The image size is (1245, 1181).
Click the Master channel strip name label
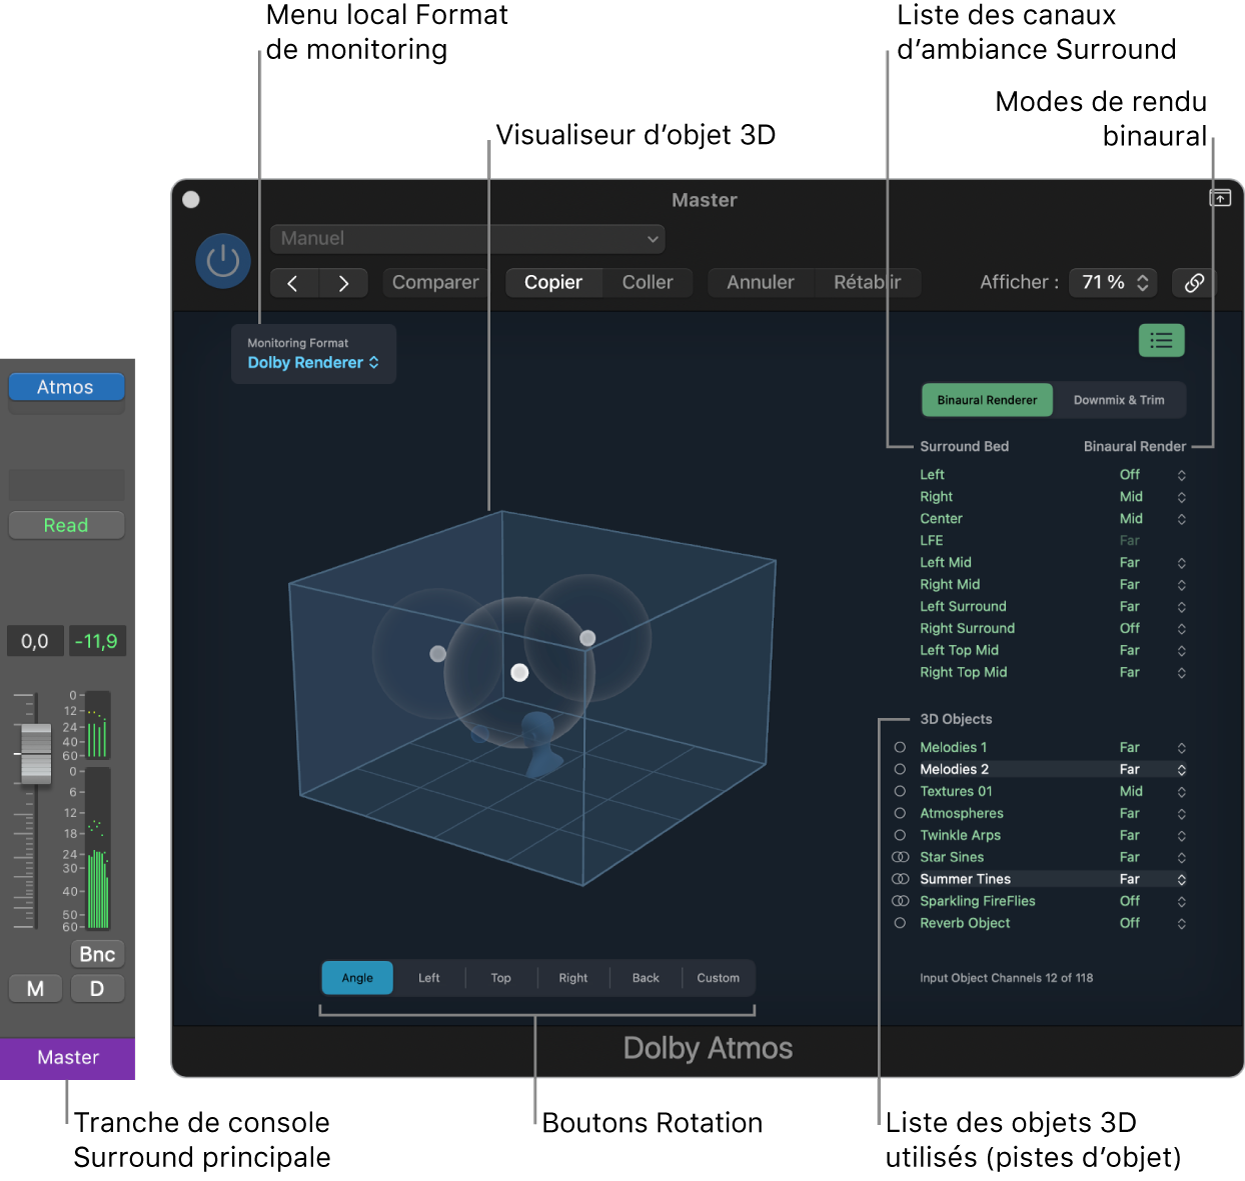[68, 1058]
